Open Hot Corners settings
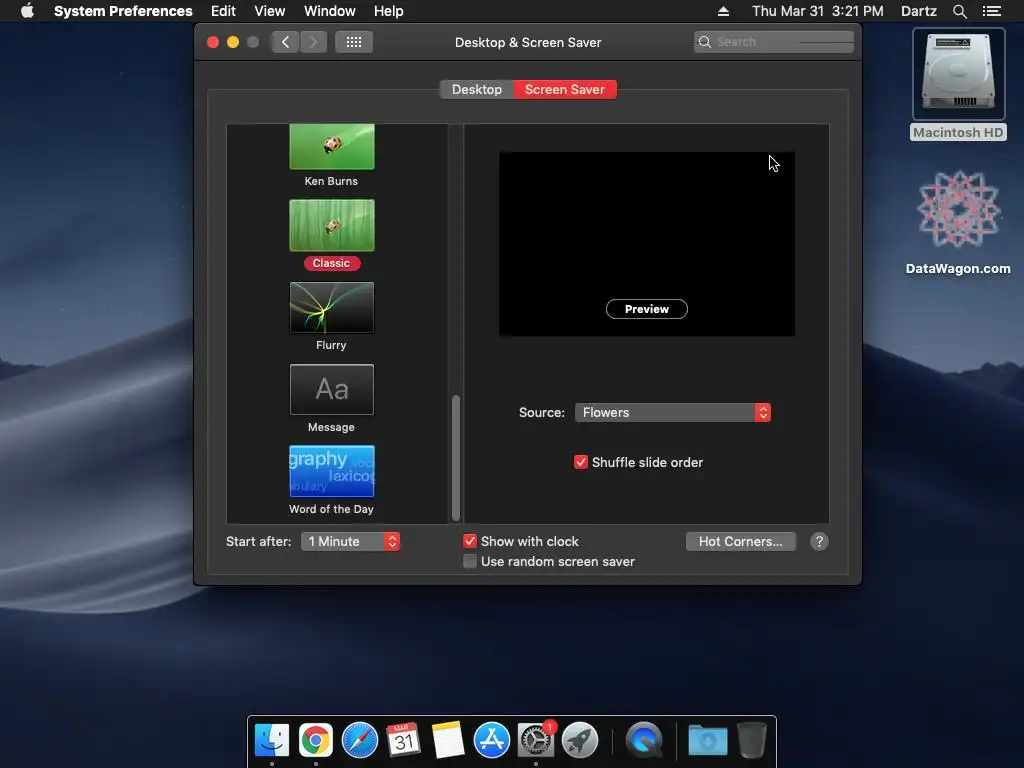Viewport: 1024px width, 768px height. click(x=741, y=541)
